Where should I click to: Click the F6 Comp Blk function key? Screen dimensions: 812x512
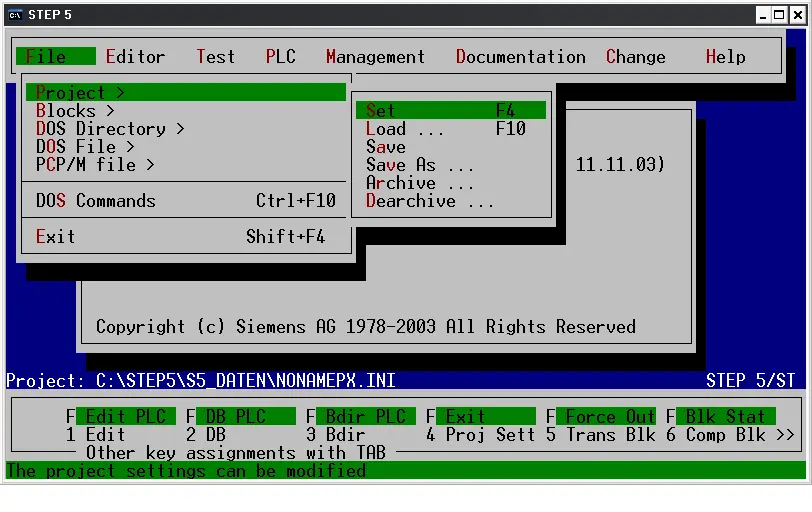point(716,434)
